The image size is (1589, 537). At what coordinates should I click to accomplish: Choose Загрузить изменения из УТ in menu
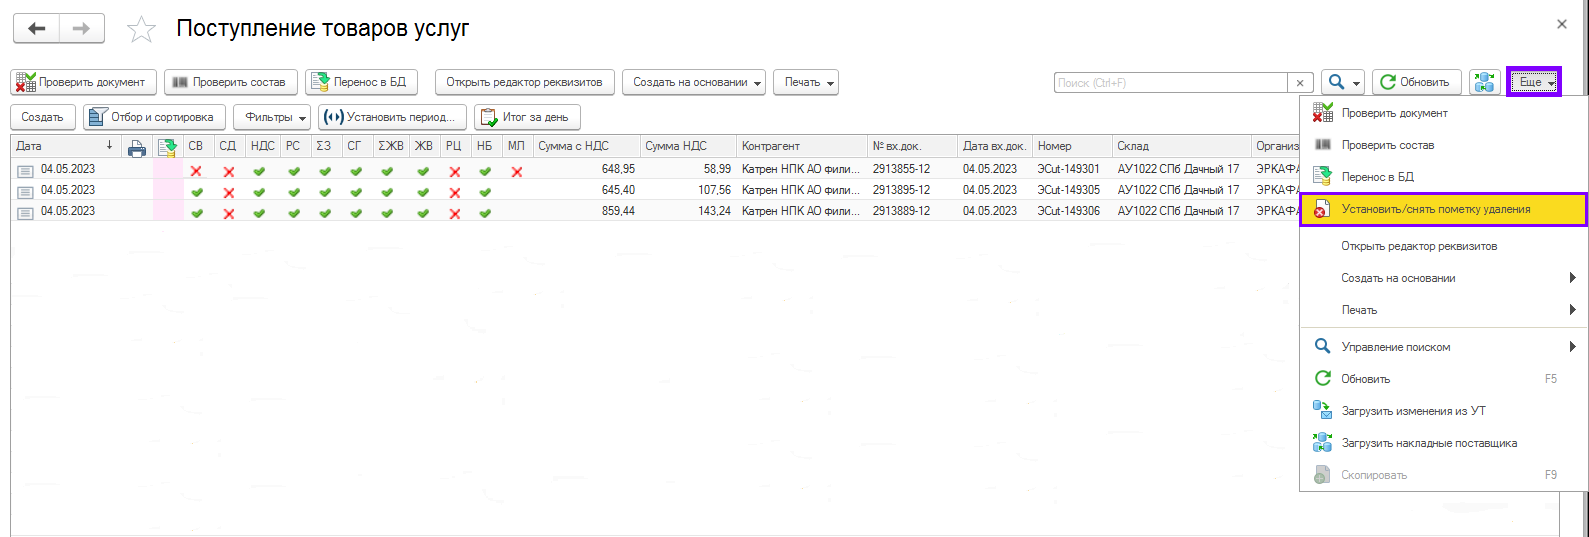pos(1413,411)
